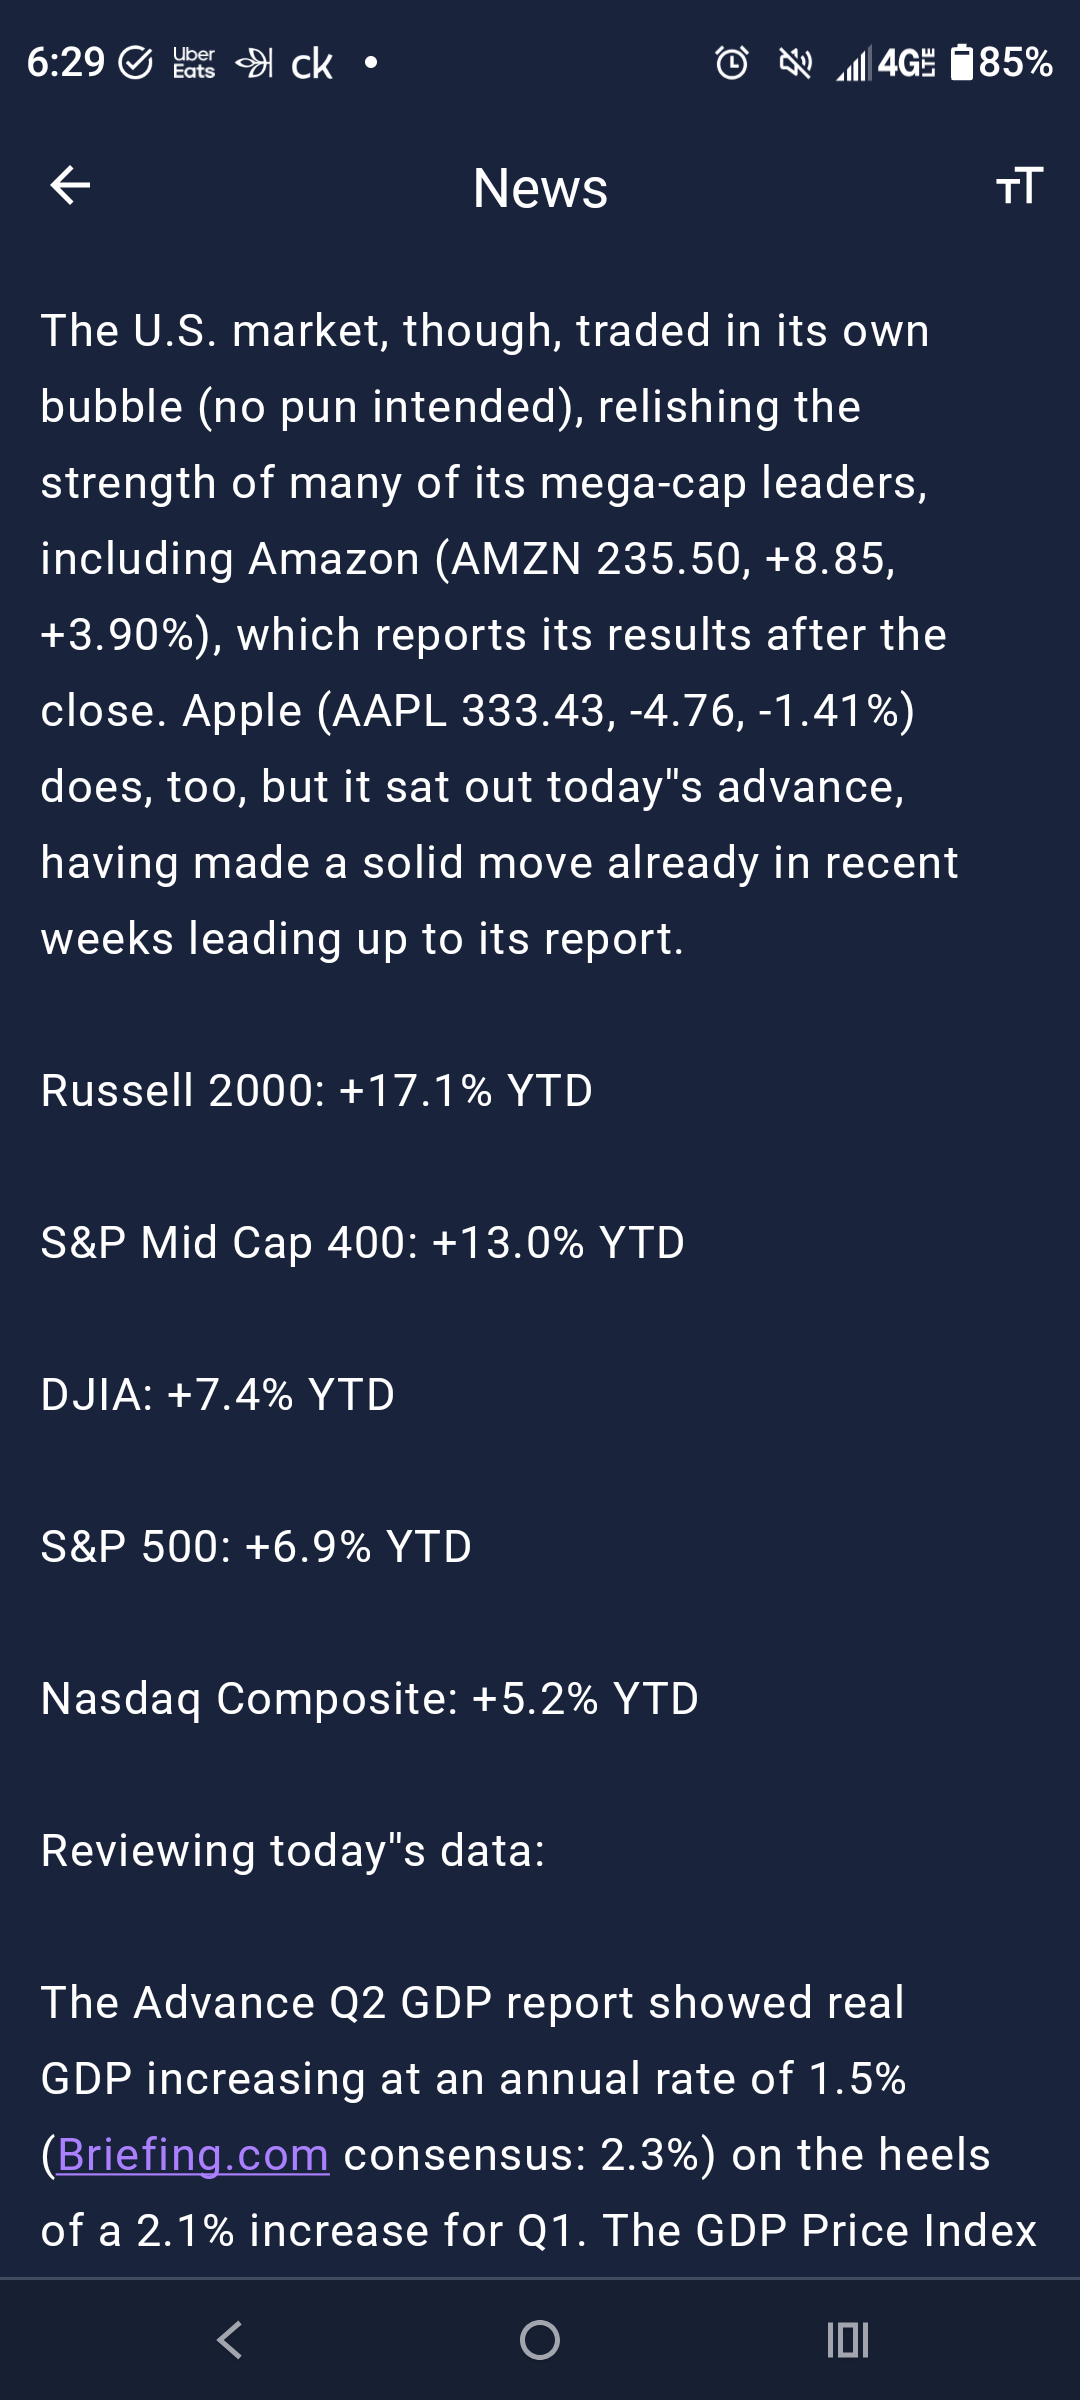
Task: Tap the alarm clock status icon
Action: click(732, 63)
